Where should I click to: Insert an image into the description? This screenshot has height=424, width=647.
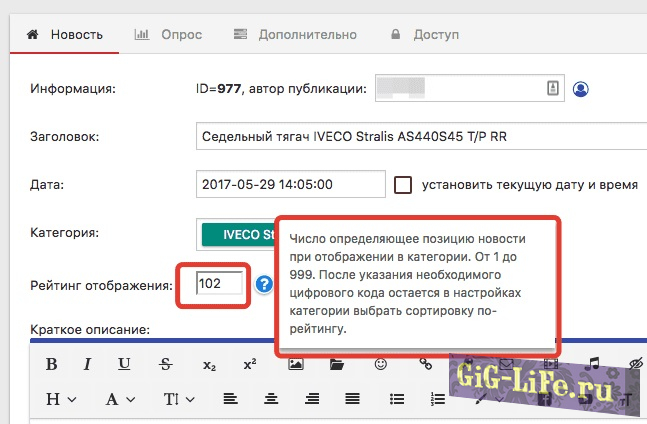tap(296, 364)
